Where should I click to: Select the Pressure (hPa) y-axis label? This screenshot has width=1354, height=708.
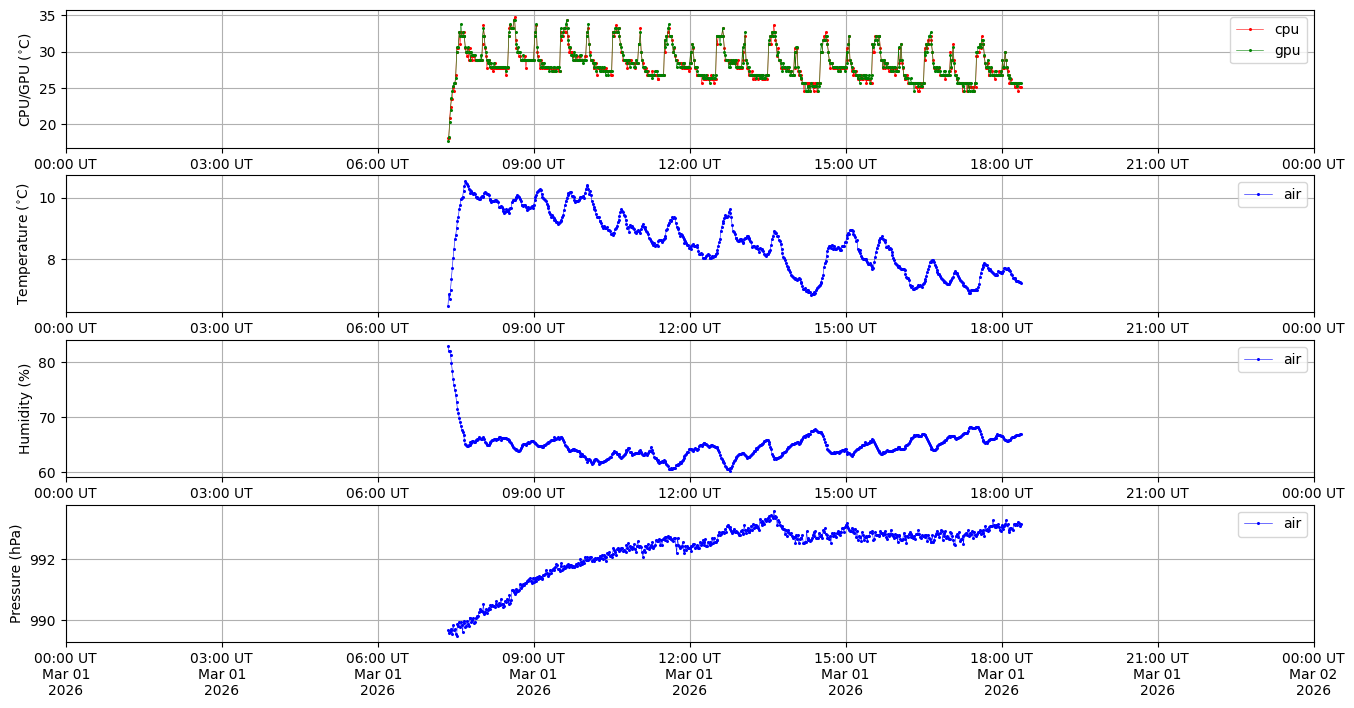pyautogui.click(x=17, y=573)
